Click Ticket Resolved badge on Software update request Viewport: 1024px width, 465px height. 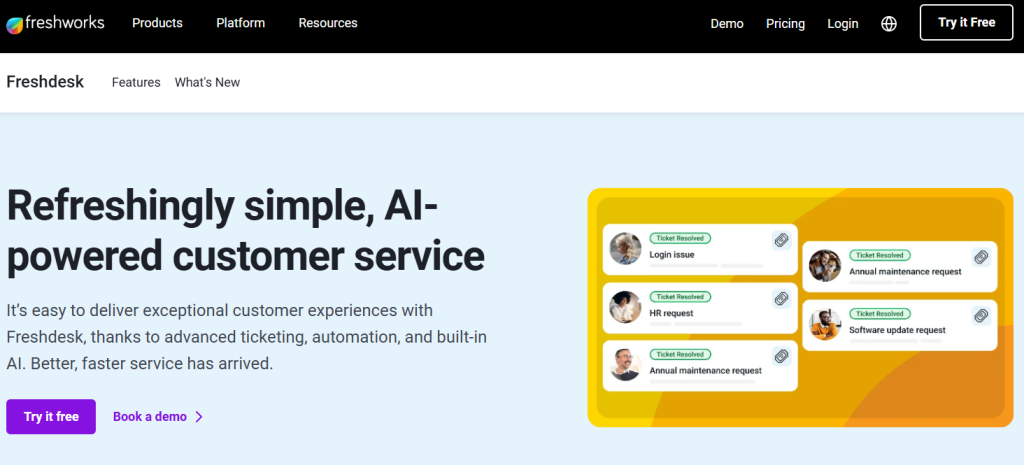click(x=880, y=313)
